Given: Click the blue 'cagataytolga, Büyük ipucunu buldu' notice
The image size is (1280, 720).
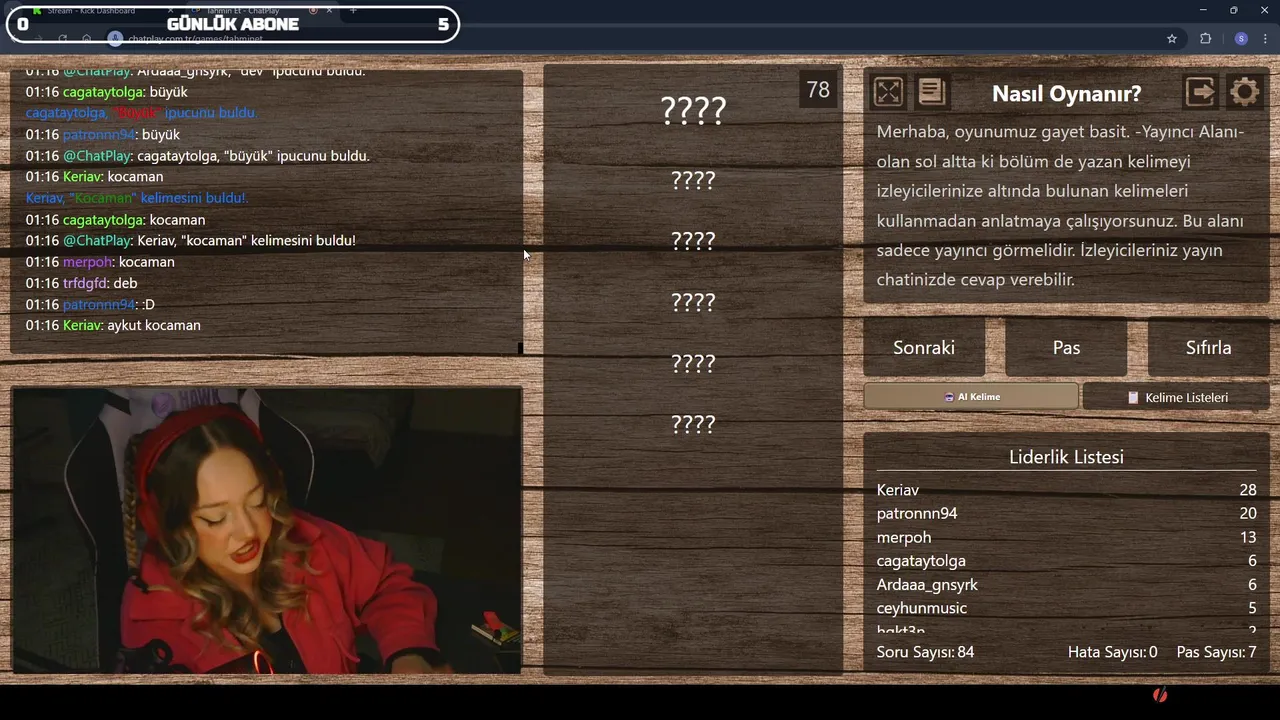Looking at the screenshot, I should 141,113.
